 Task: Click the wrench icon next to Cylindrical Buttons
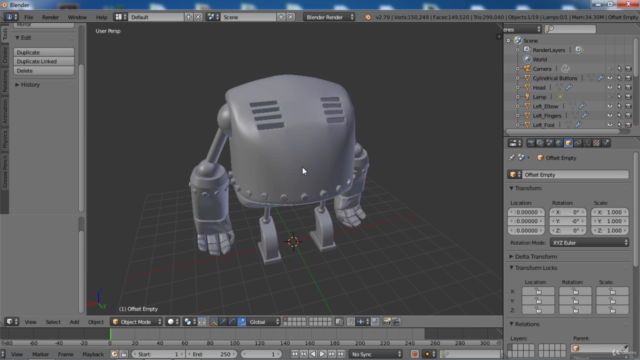[x=600, y=78]
